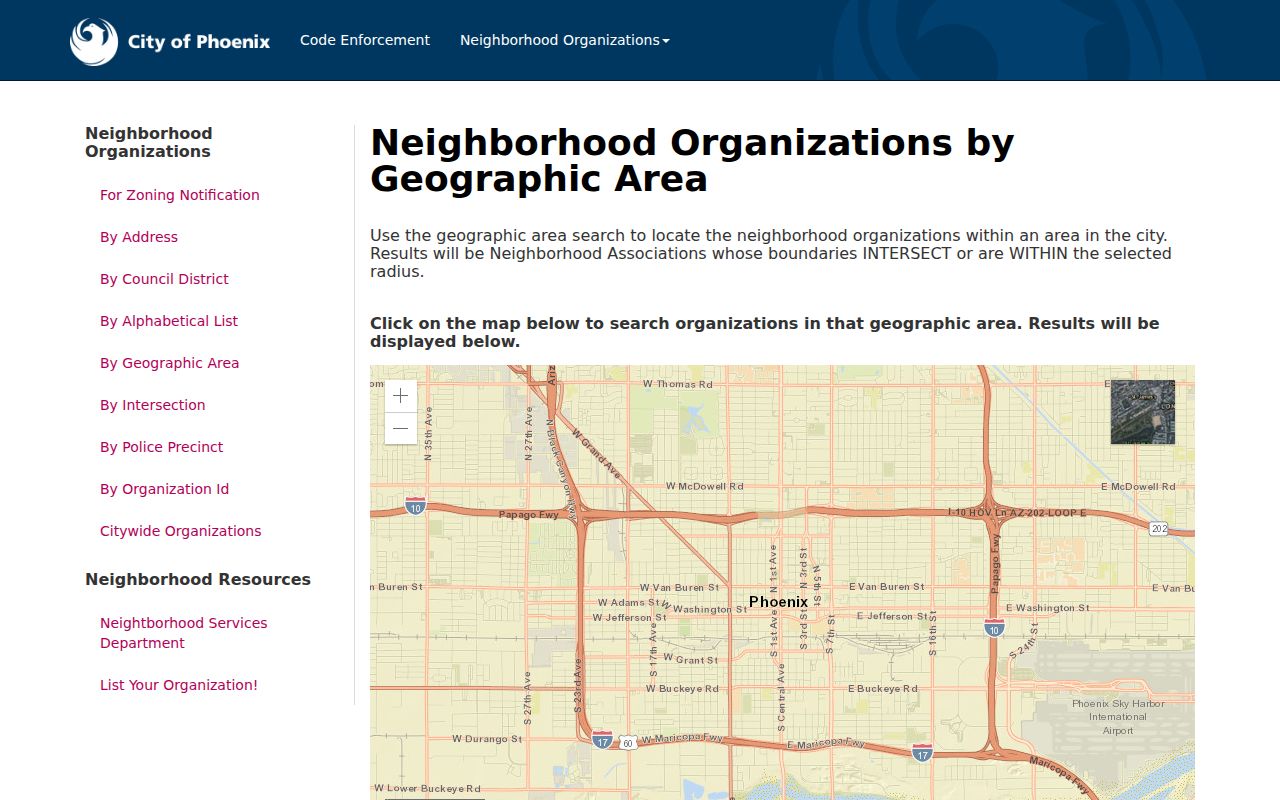Select By Police Precinct link
This screenshot has height=800, width=1280.
click(x=162, y=447)
